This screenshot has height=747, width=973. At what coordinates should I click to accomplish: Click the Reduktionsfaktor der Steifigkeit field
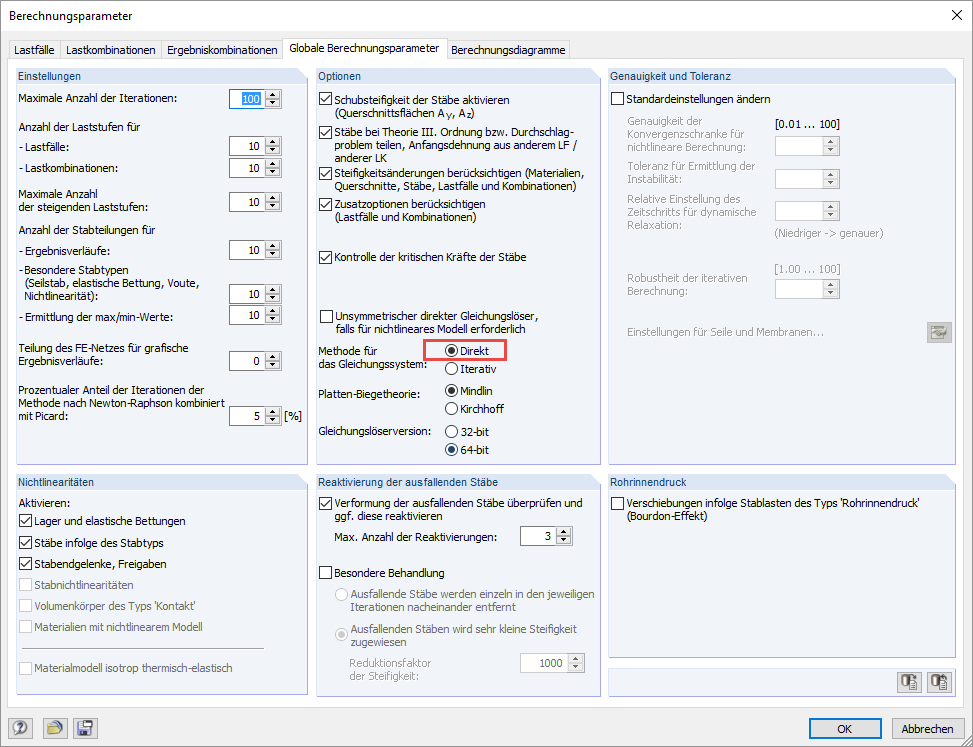tap(544, 663)
